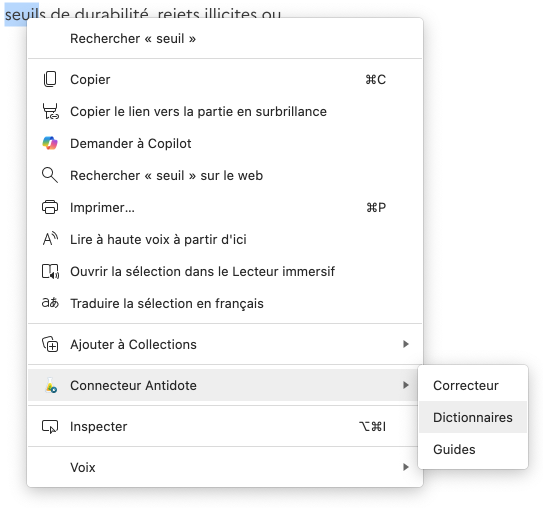This screenshot has width=543, height=508.
Task: Click the magnifying glass web search icon
Action: [x=50, y=175]
